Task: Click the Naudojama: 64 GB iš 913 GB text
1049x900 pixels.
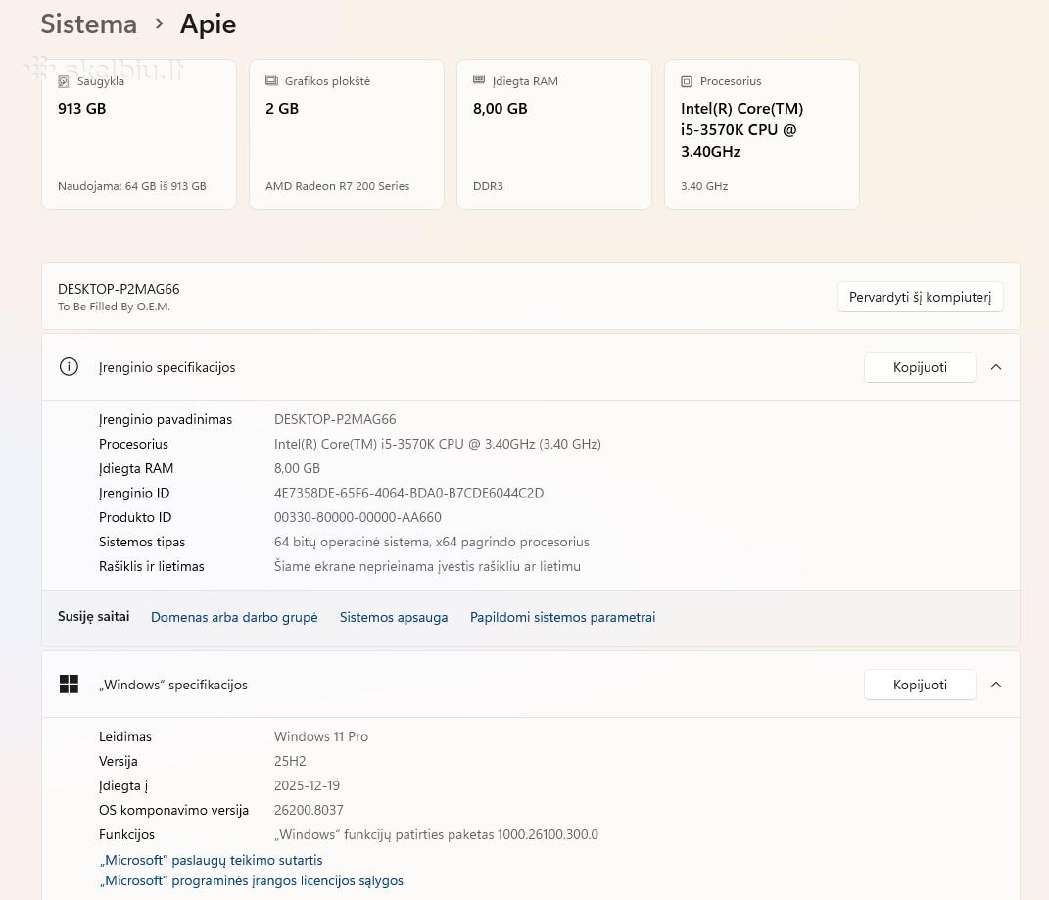Action: [132, 186]
